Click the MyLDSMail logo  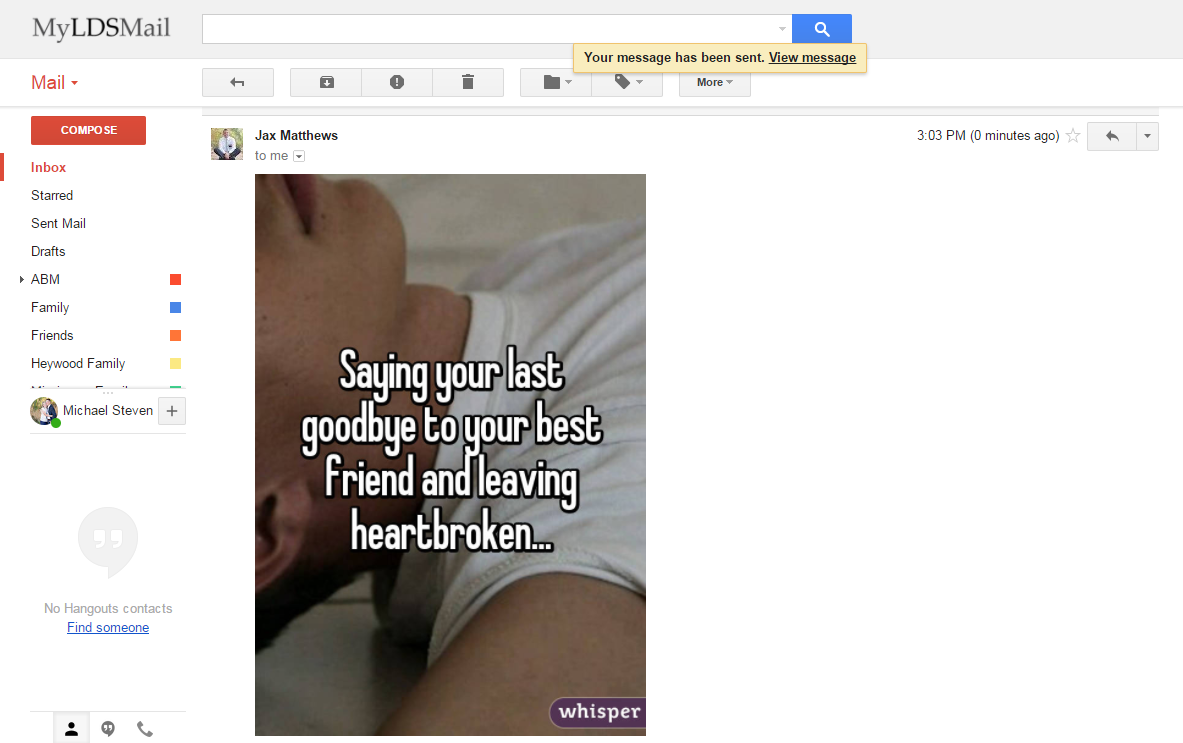[x=101, y=28]
